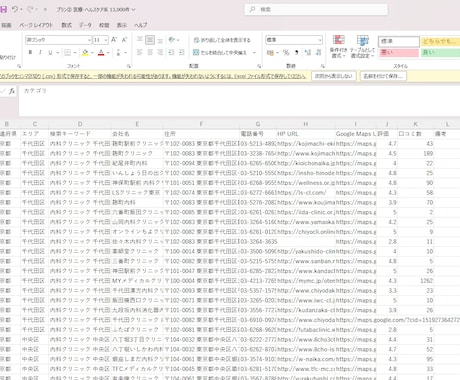The height and width of the screenshot is (380, 460).
Task: Open the データ ribbon tab
Action: click(x=85, y=25)
